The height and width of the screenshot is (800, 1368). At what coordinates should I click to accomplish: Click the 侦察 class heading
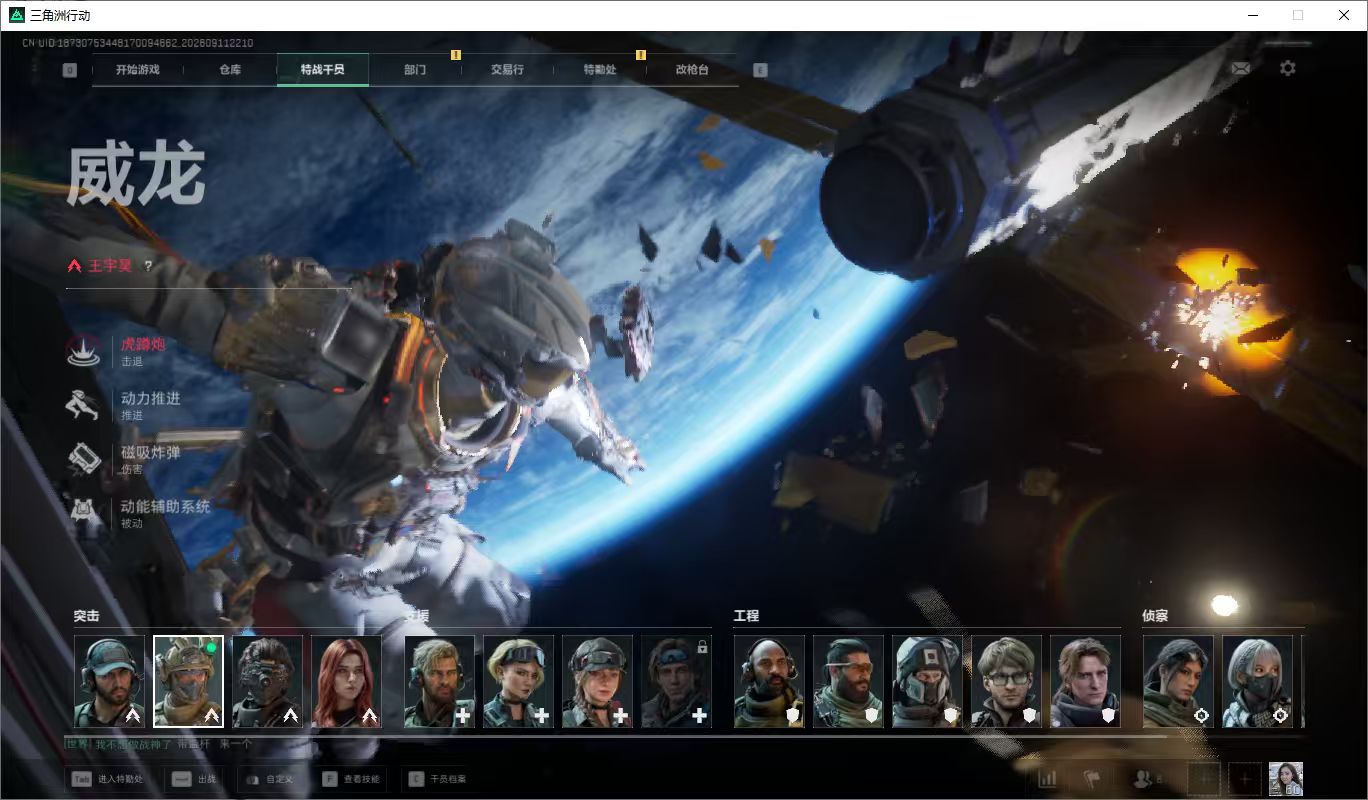pyautogui.click(x=1155, y=616)
